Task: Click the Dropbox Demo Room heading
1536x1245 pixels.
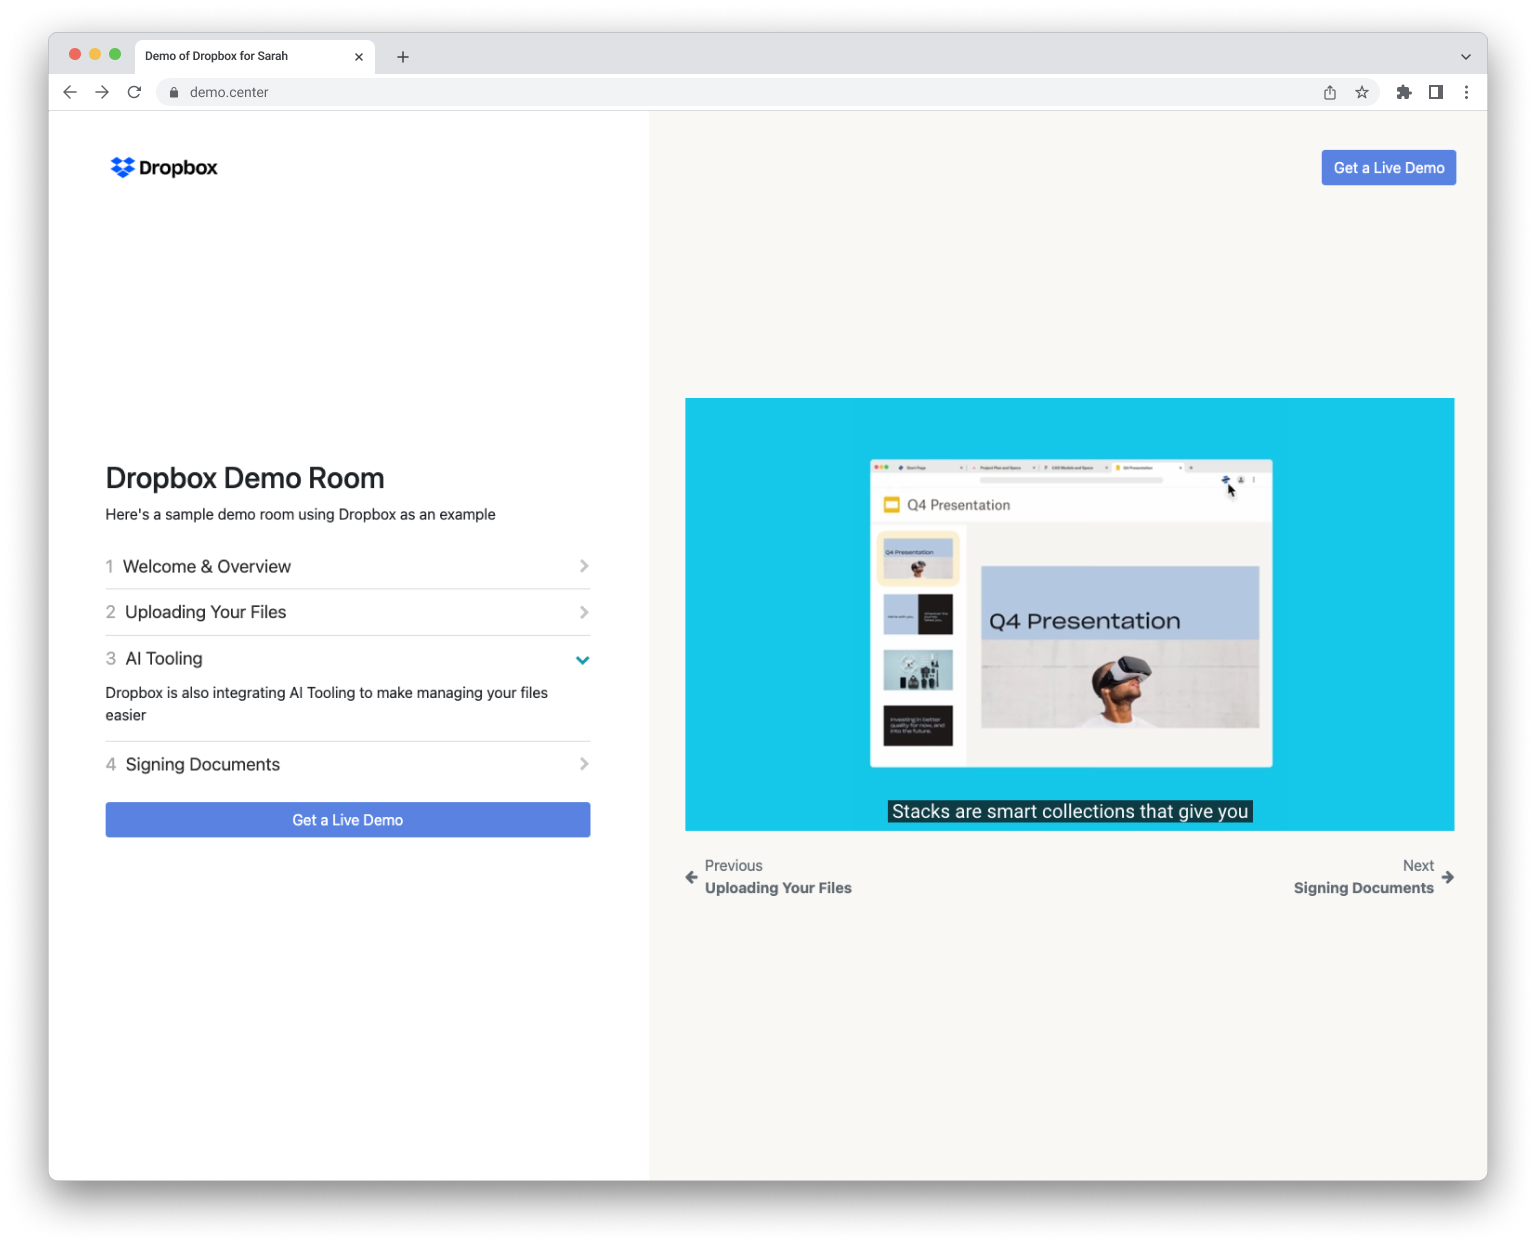Action: (245, 478)
